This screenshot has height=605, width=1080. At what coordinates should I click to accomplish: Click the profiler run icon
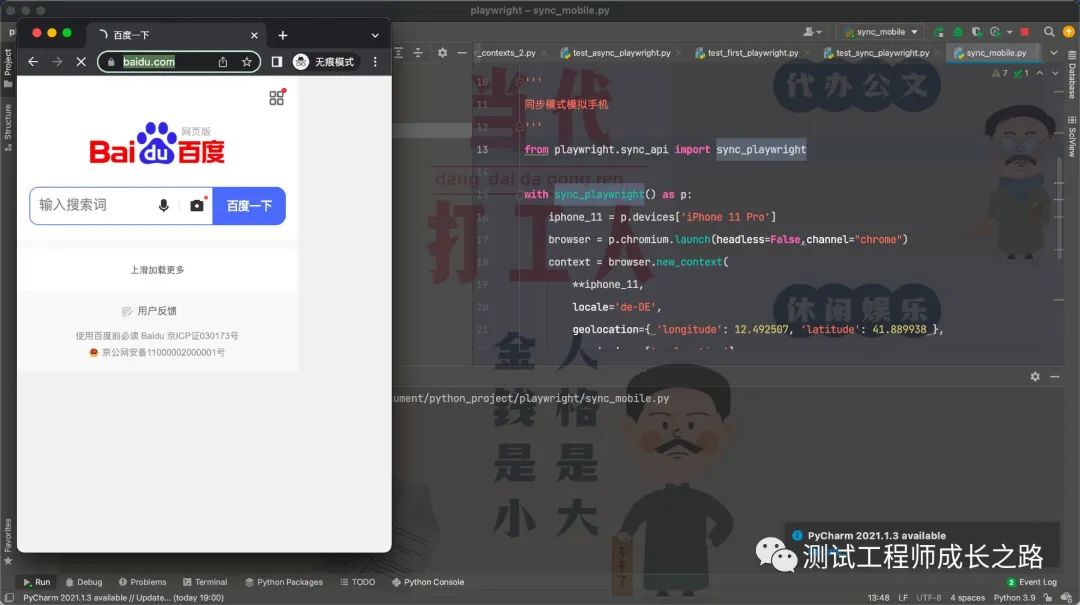click(x=995, y=32)
